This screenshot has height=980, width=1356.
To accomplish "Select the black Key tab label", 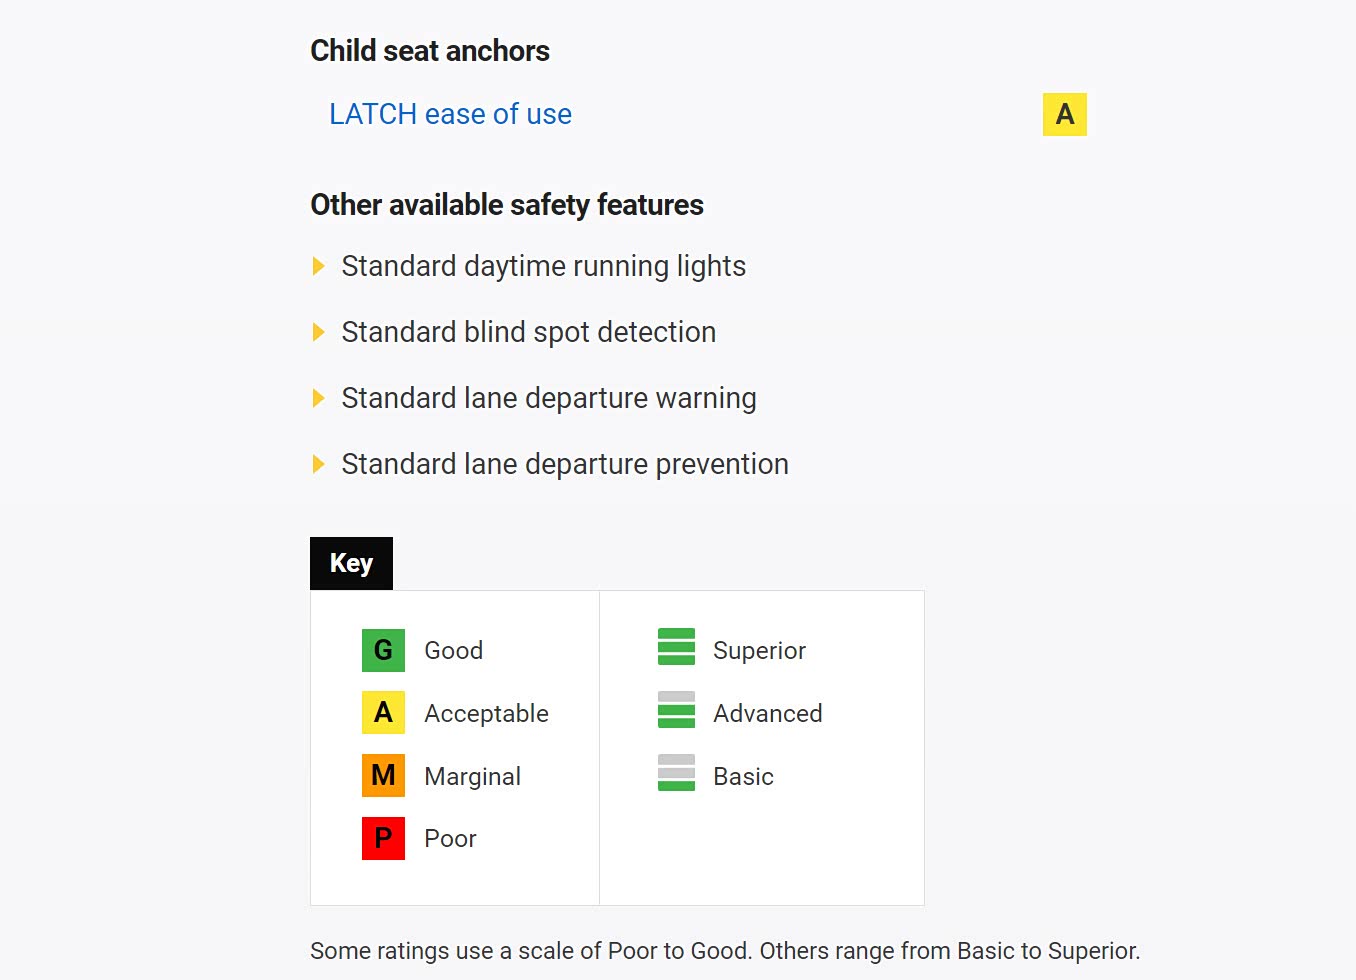I will [351, 563].
